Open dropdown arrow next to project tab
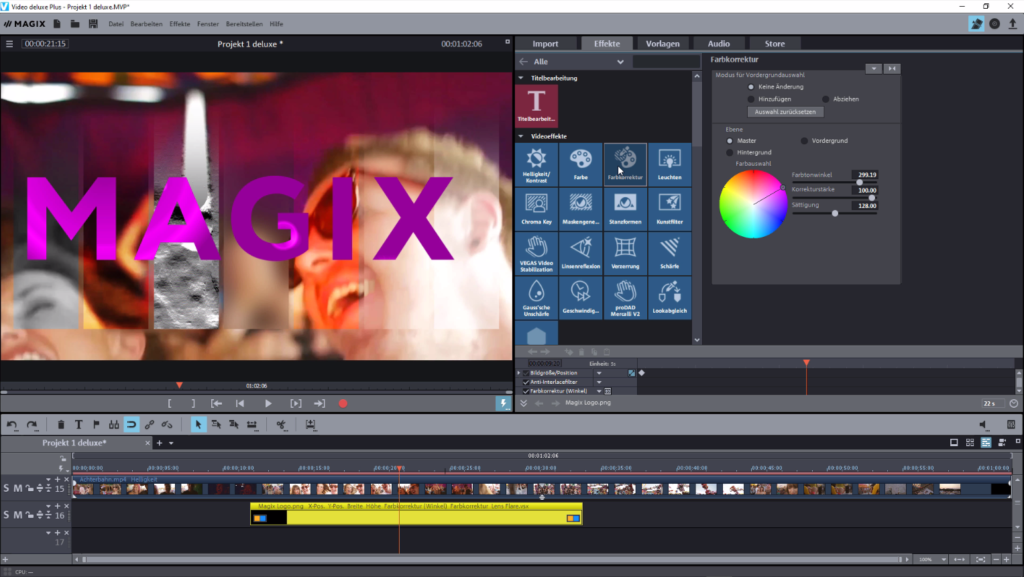 (x=171, y=443)
